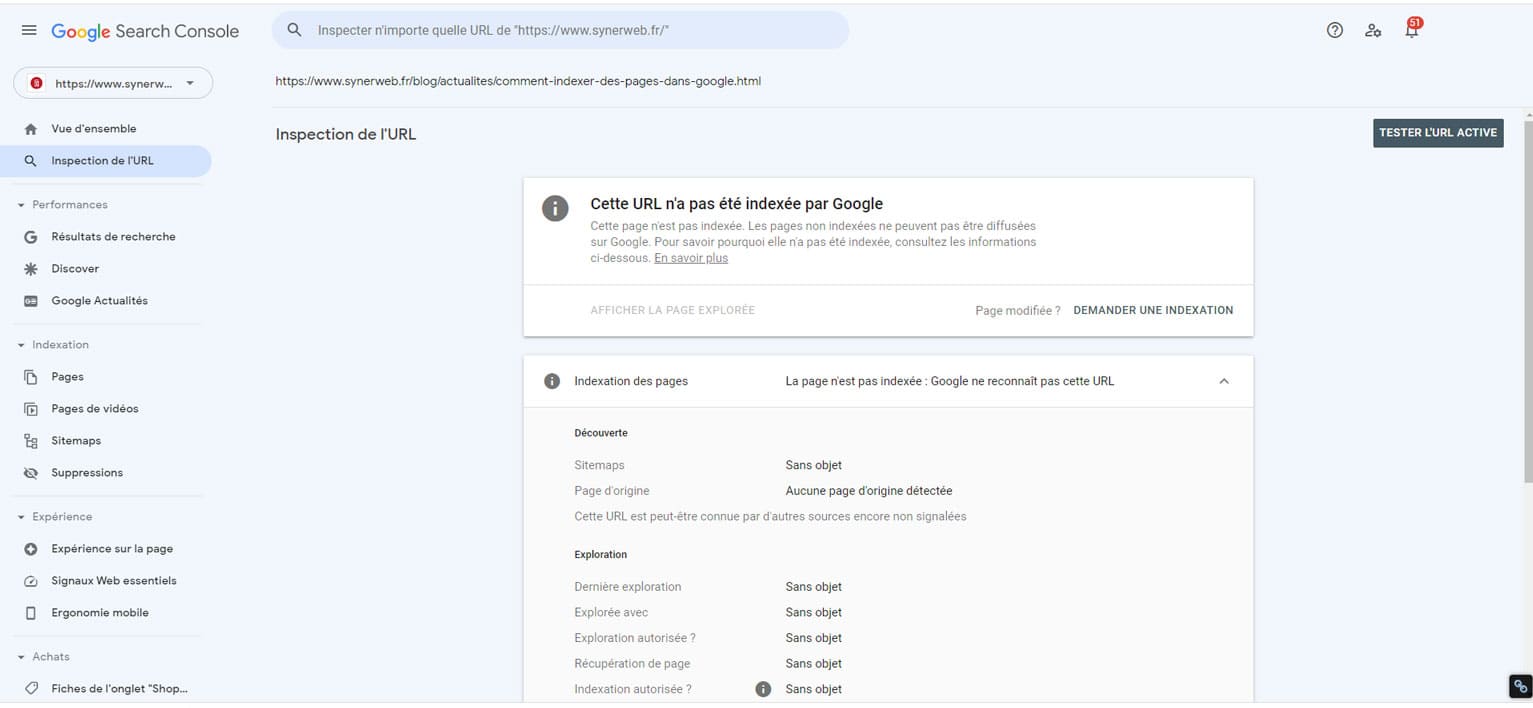Click the "Exploration" section heading
The width and height of the screenshot is (1533, 708).
(x=601, y=555)
